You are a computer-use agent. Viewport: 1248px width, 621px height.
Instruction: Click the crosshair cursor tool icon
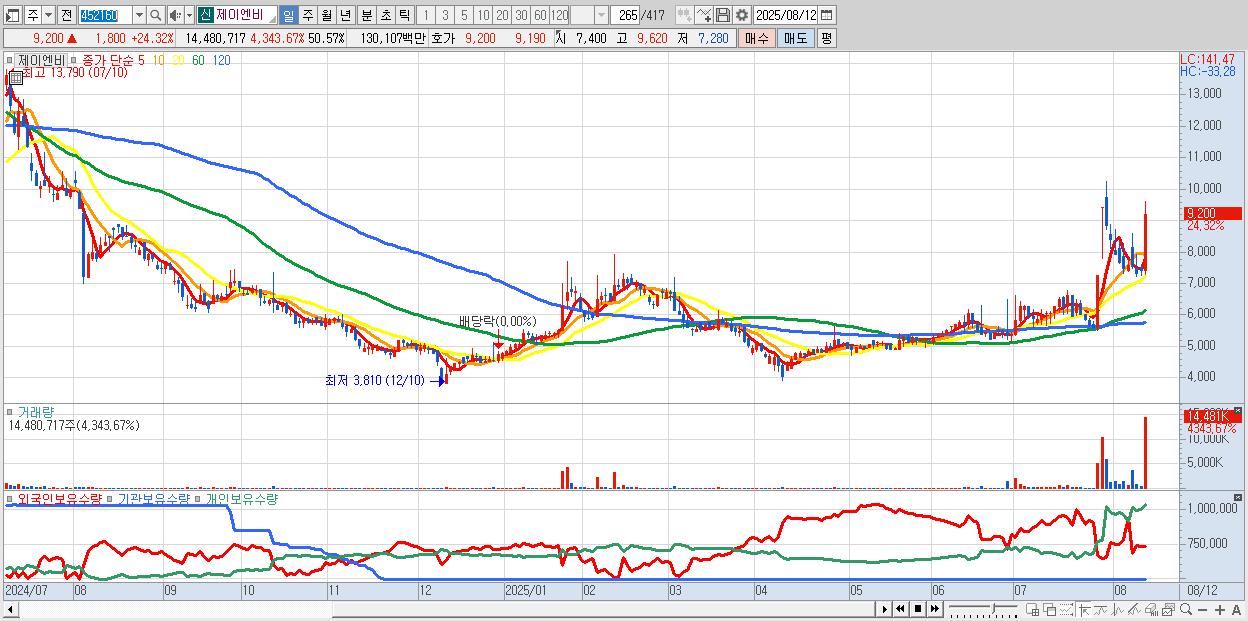click(x=1083, y=609)
